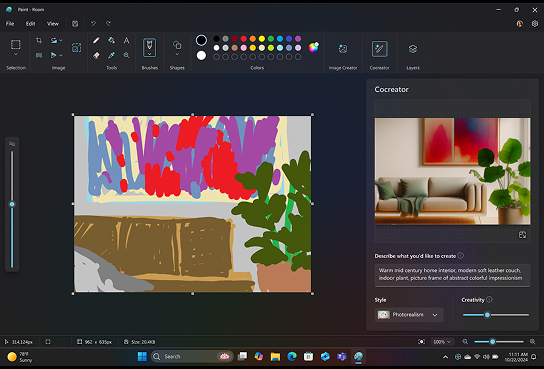Expand the Shapes dropdown chevron
This screenshot has height=369, width=544.
click(177, 54)
